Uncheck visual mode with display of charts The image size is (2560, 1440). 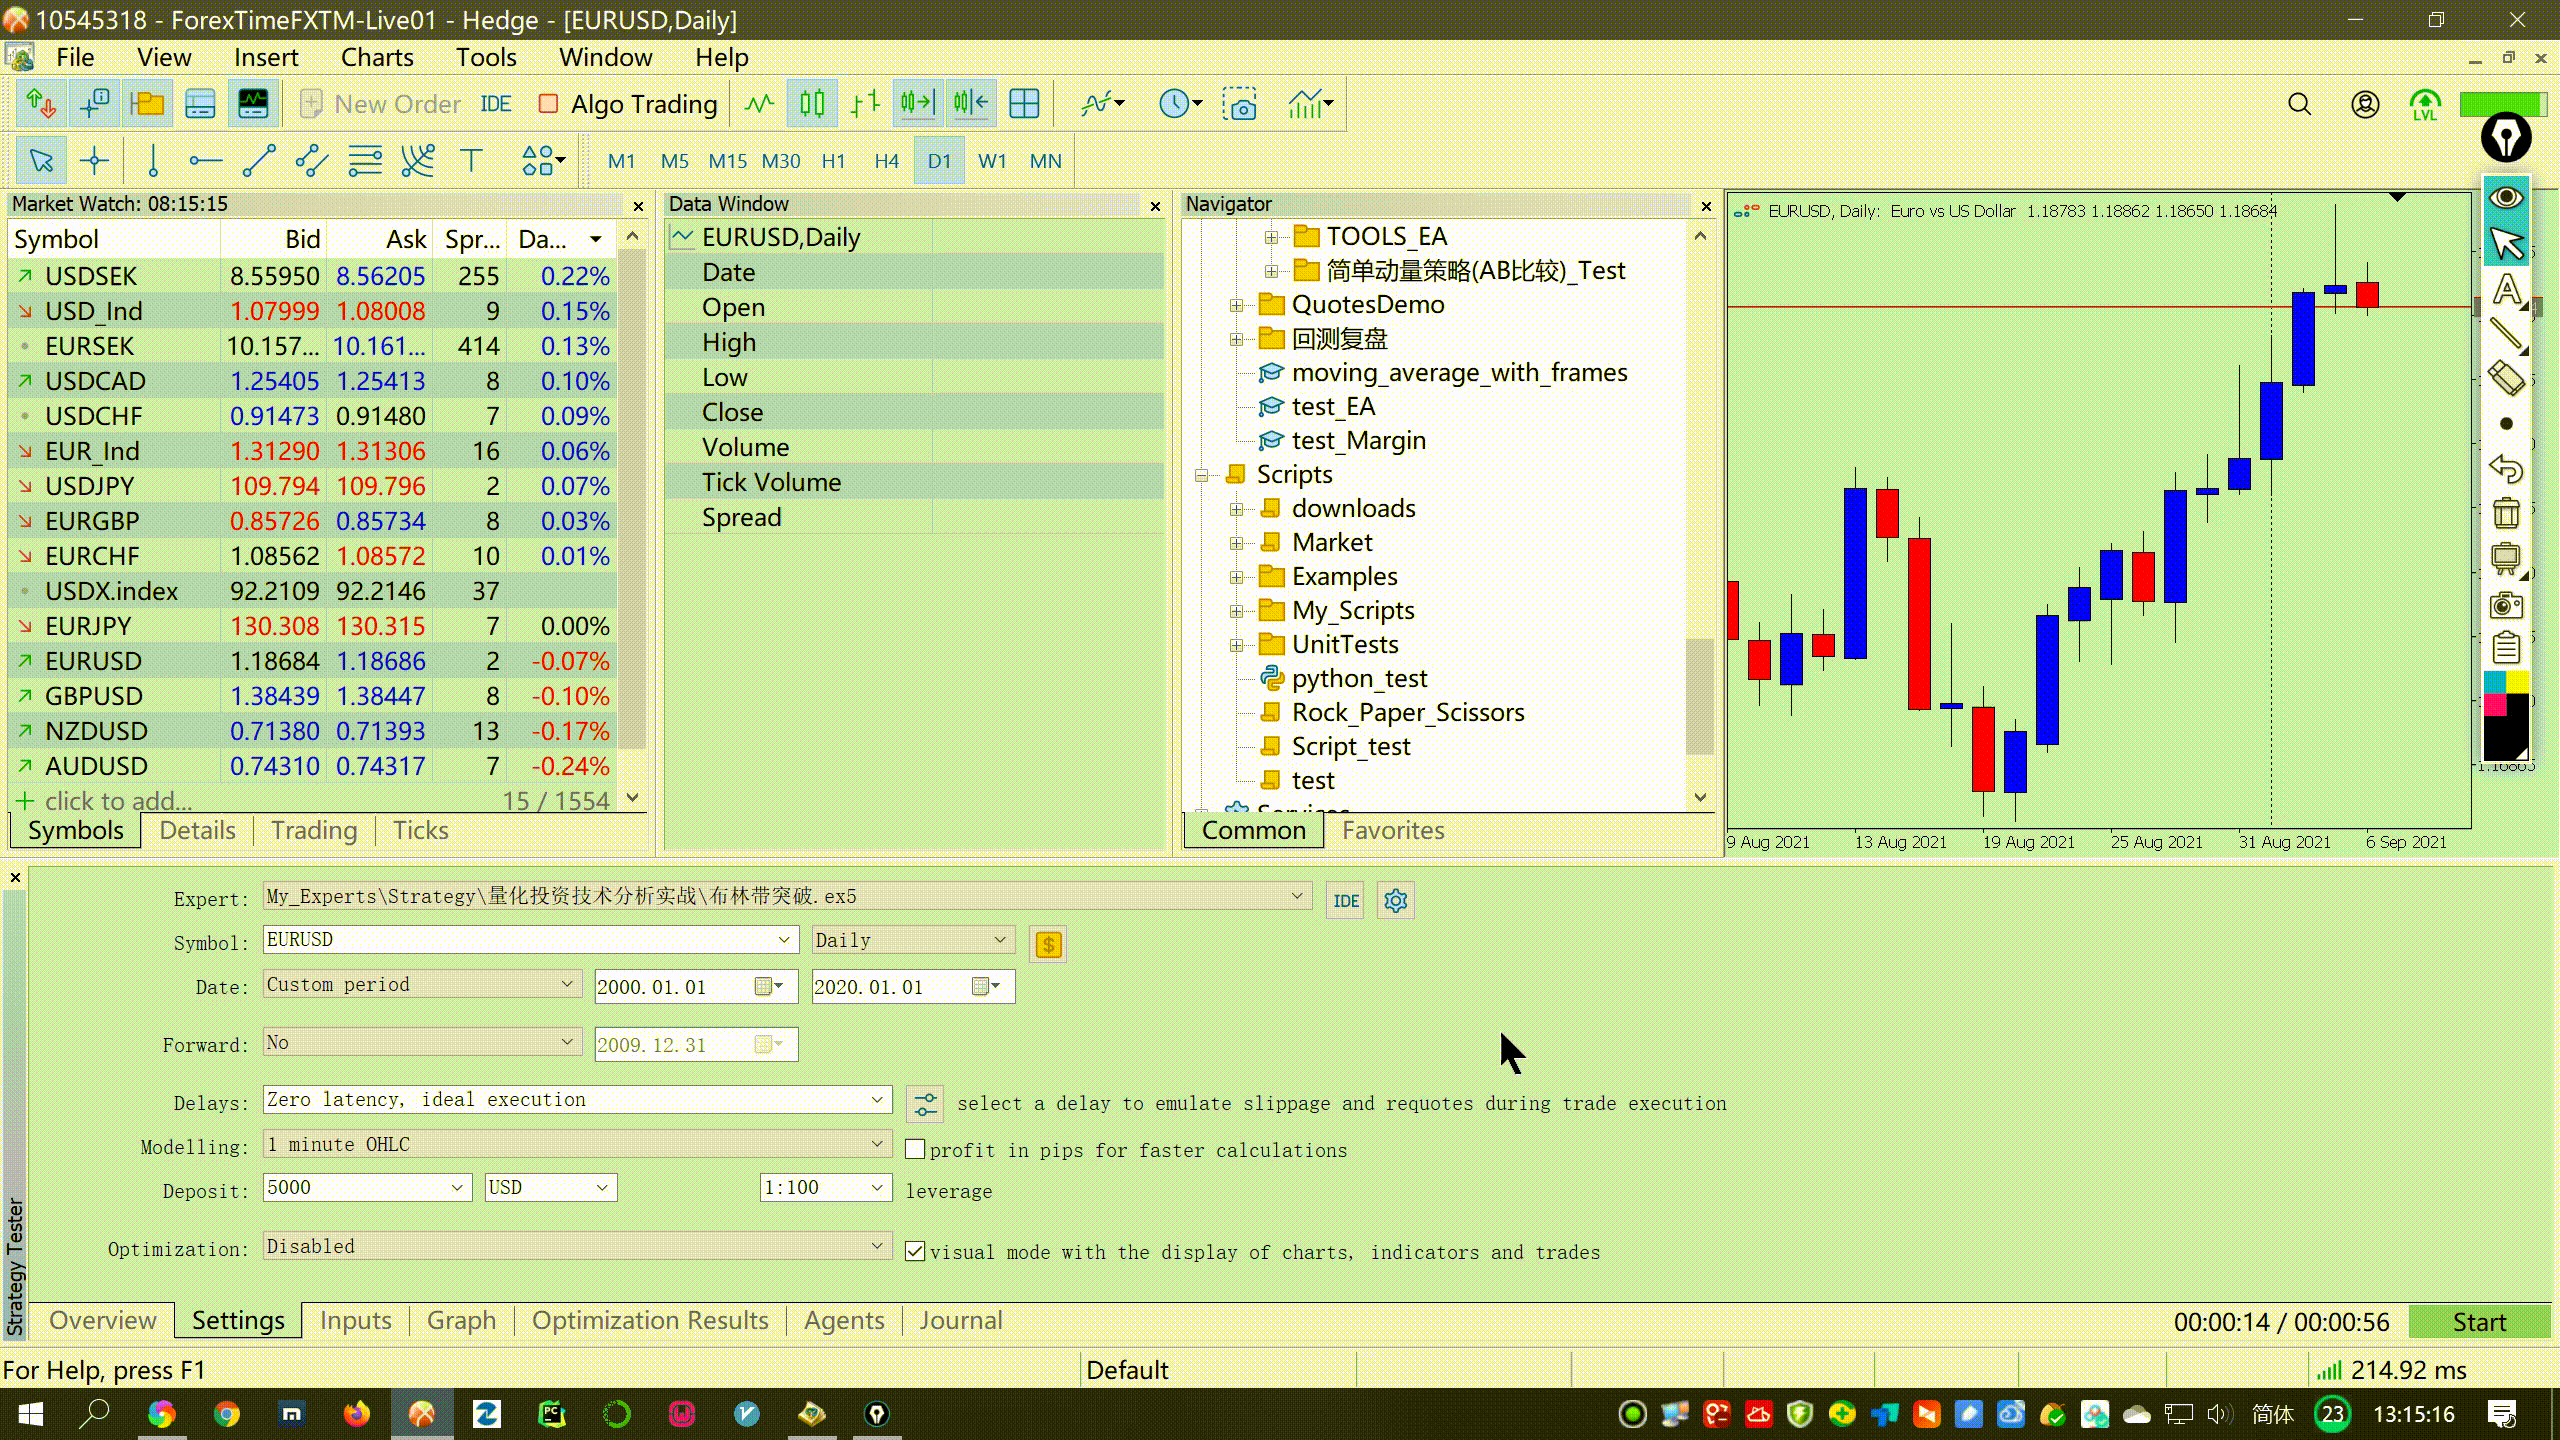[915, 1252]
